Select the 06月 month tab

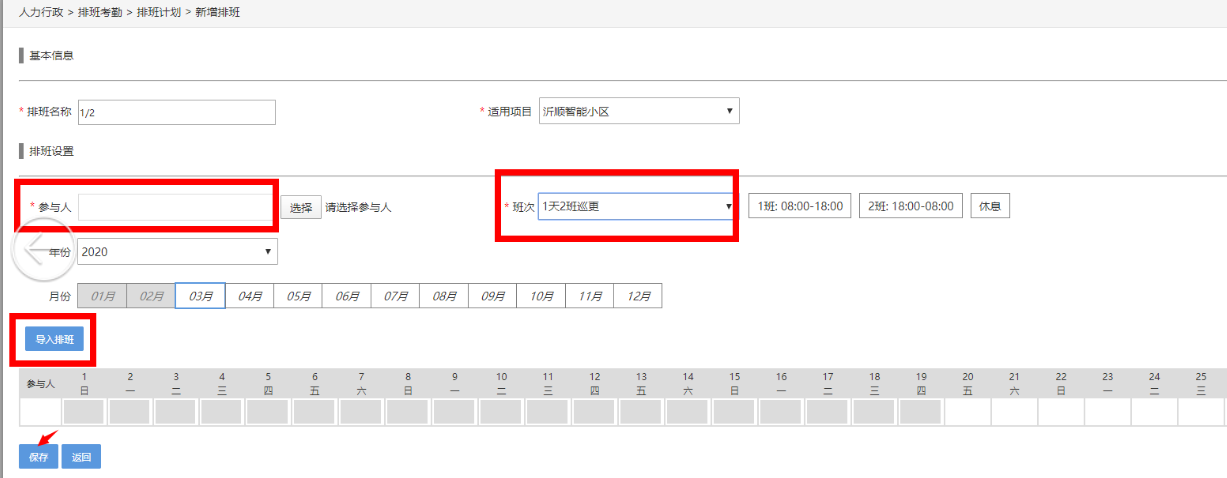click(x=347, y=296)
